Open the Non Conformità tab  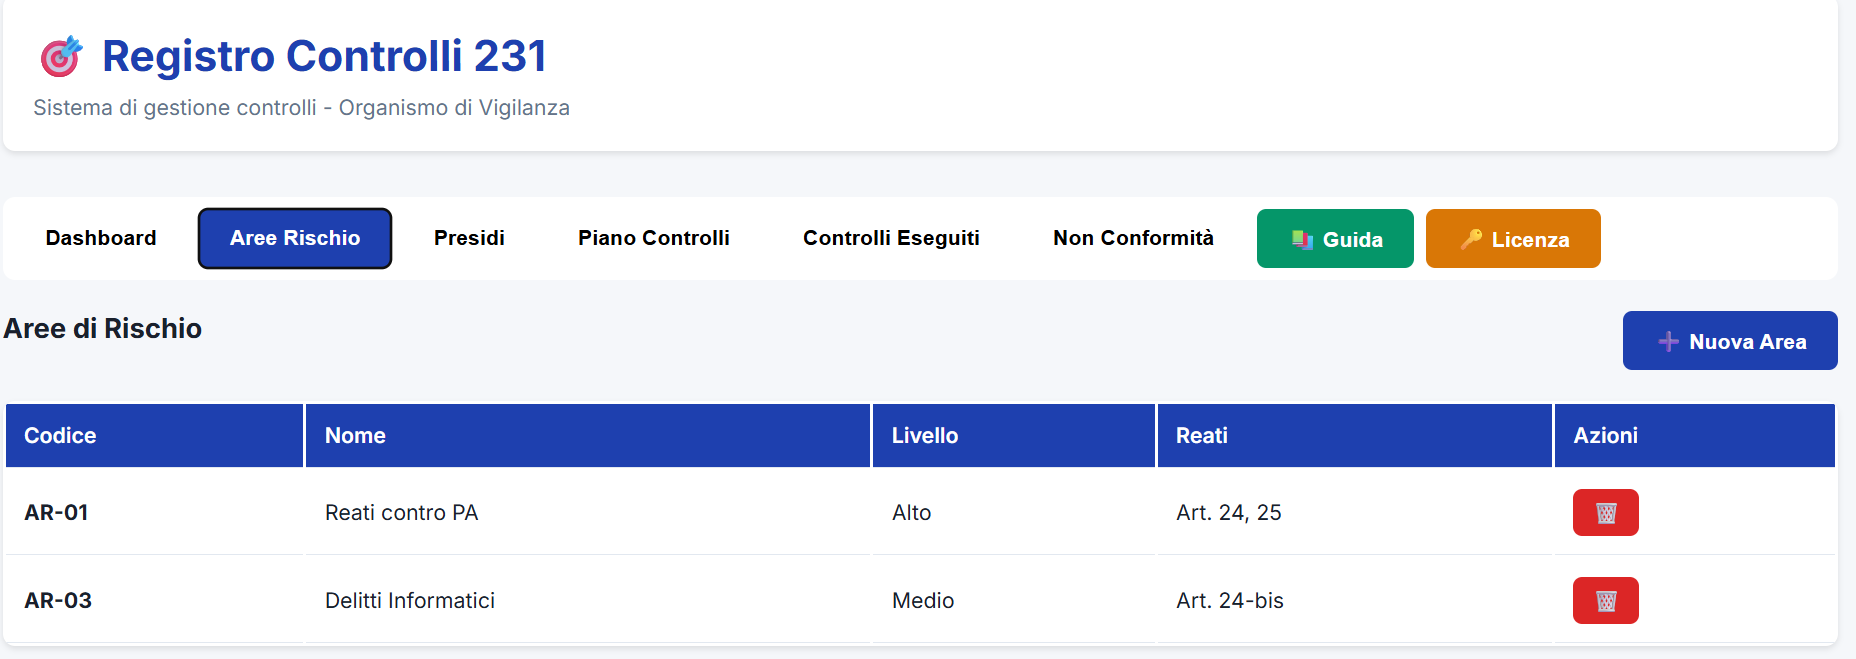(1133, 238)
